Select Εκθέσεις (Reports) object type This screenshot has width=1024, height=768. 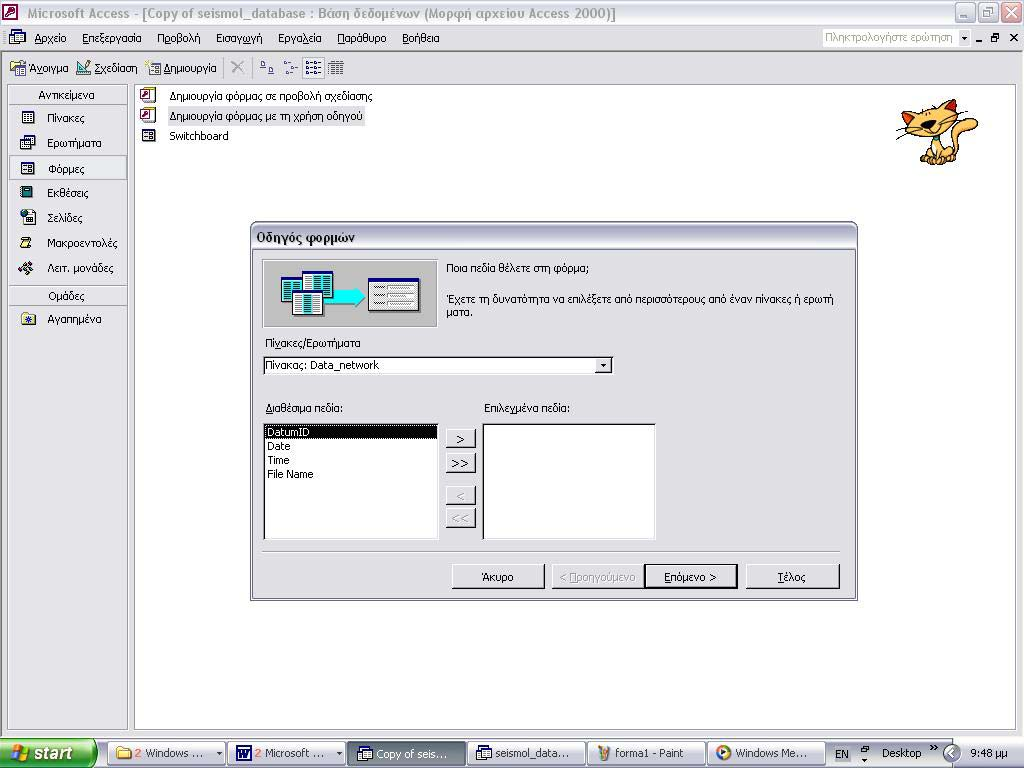click(x=68, y=193)
